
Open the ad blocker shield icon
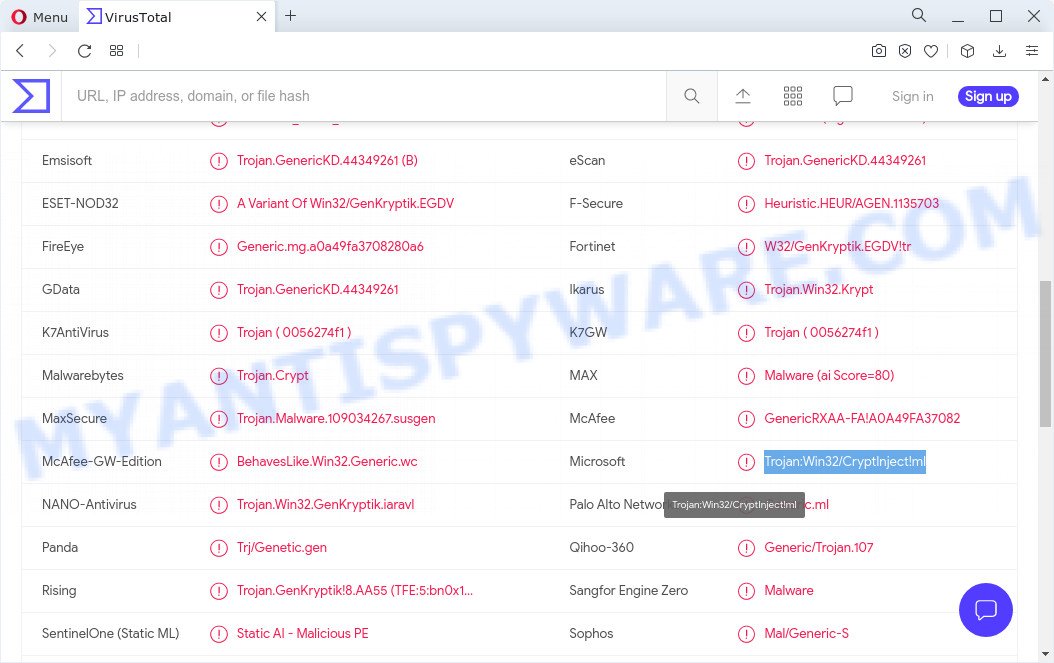click(x=905, y=50)
